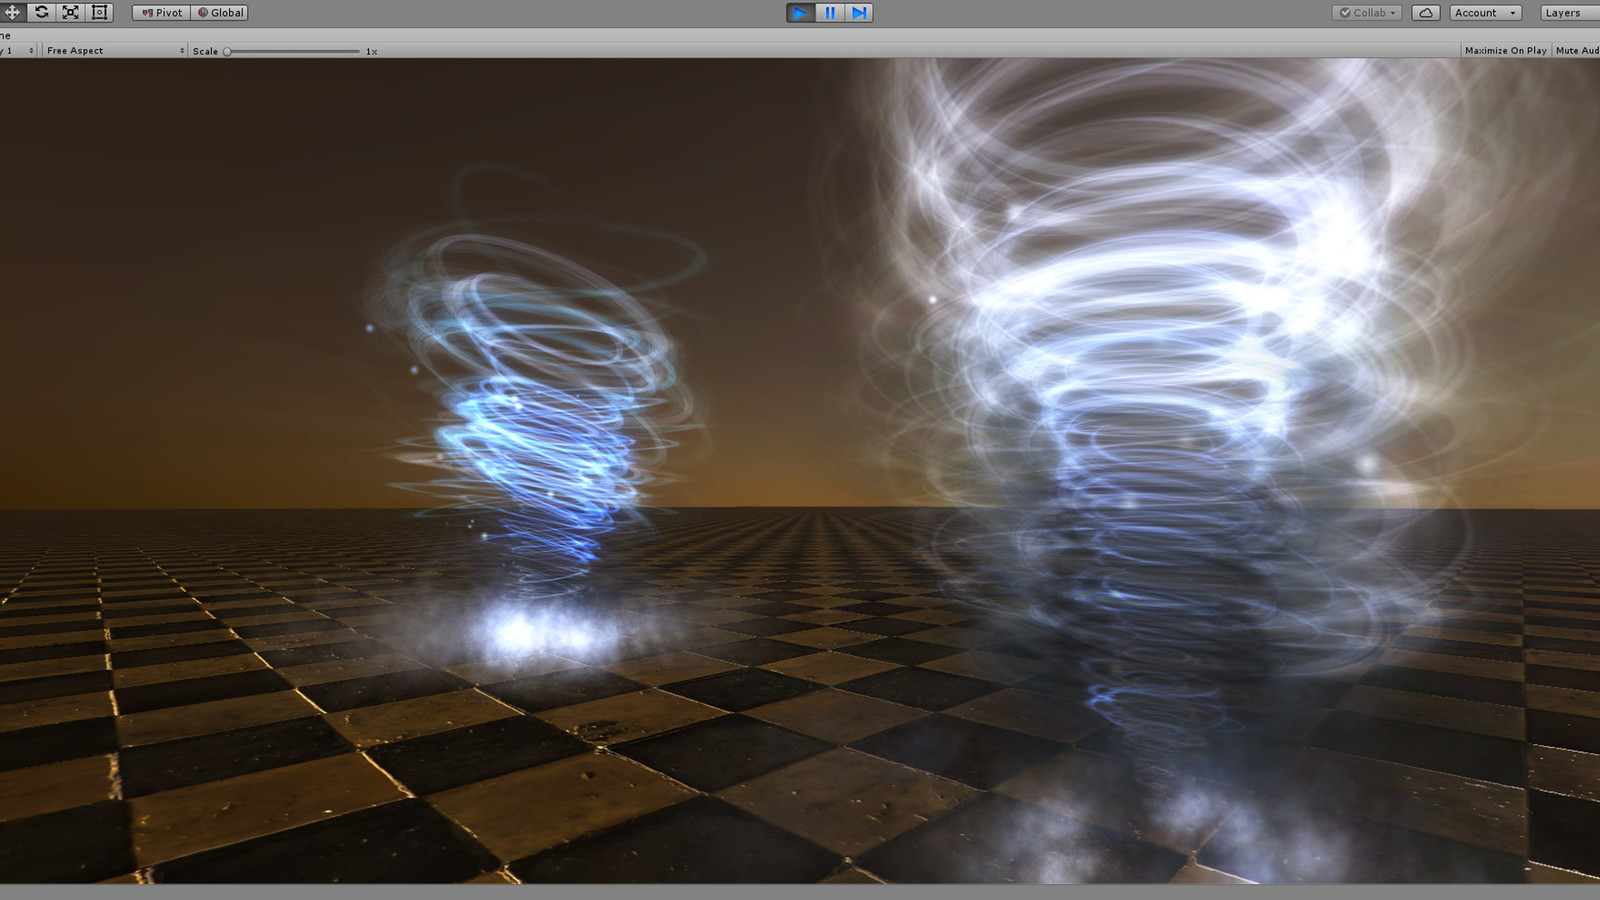Toggle Global/Local handle rotation
Viewport: 1600px width, 900px height.
tap(219, 13)
